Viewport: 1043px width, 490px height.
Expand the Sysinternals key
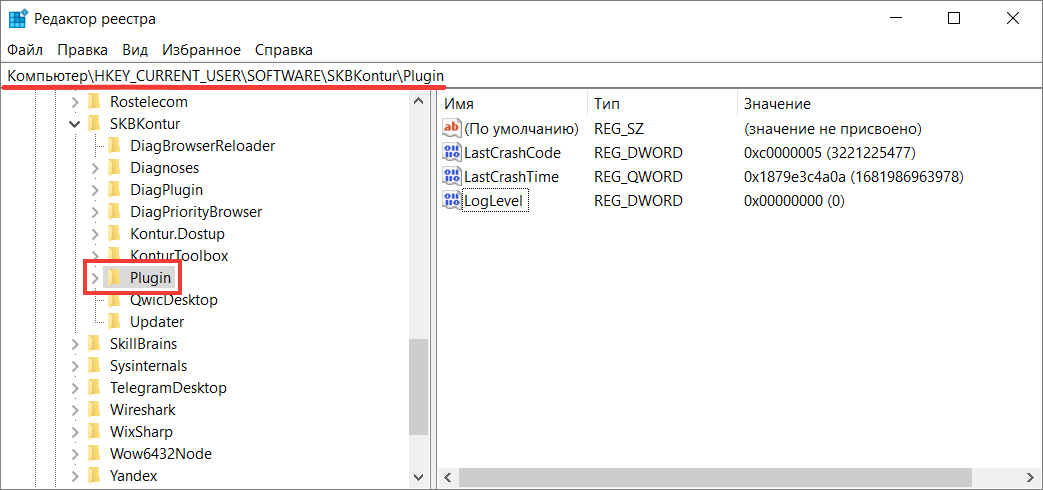click(x=74, y=366)
